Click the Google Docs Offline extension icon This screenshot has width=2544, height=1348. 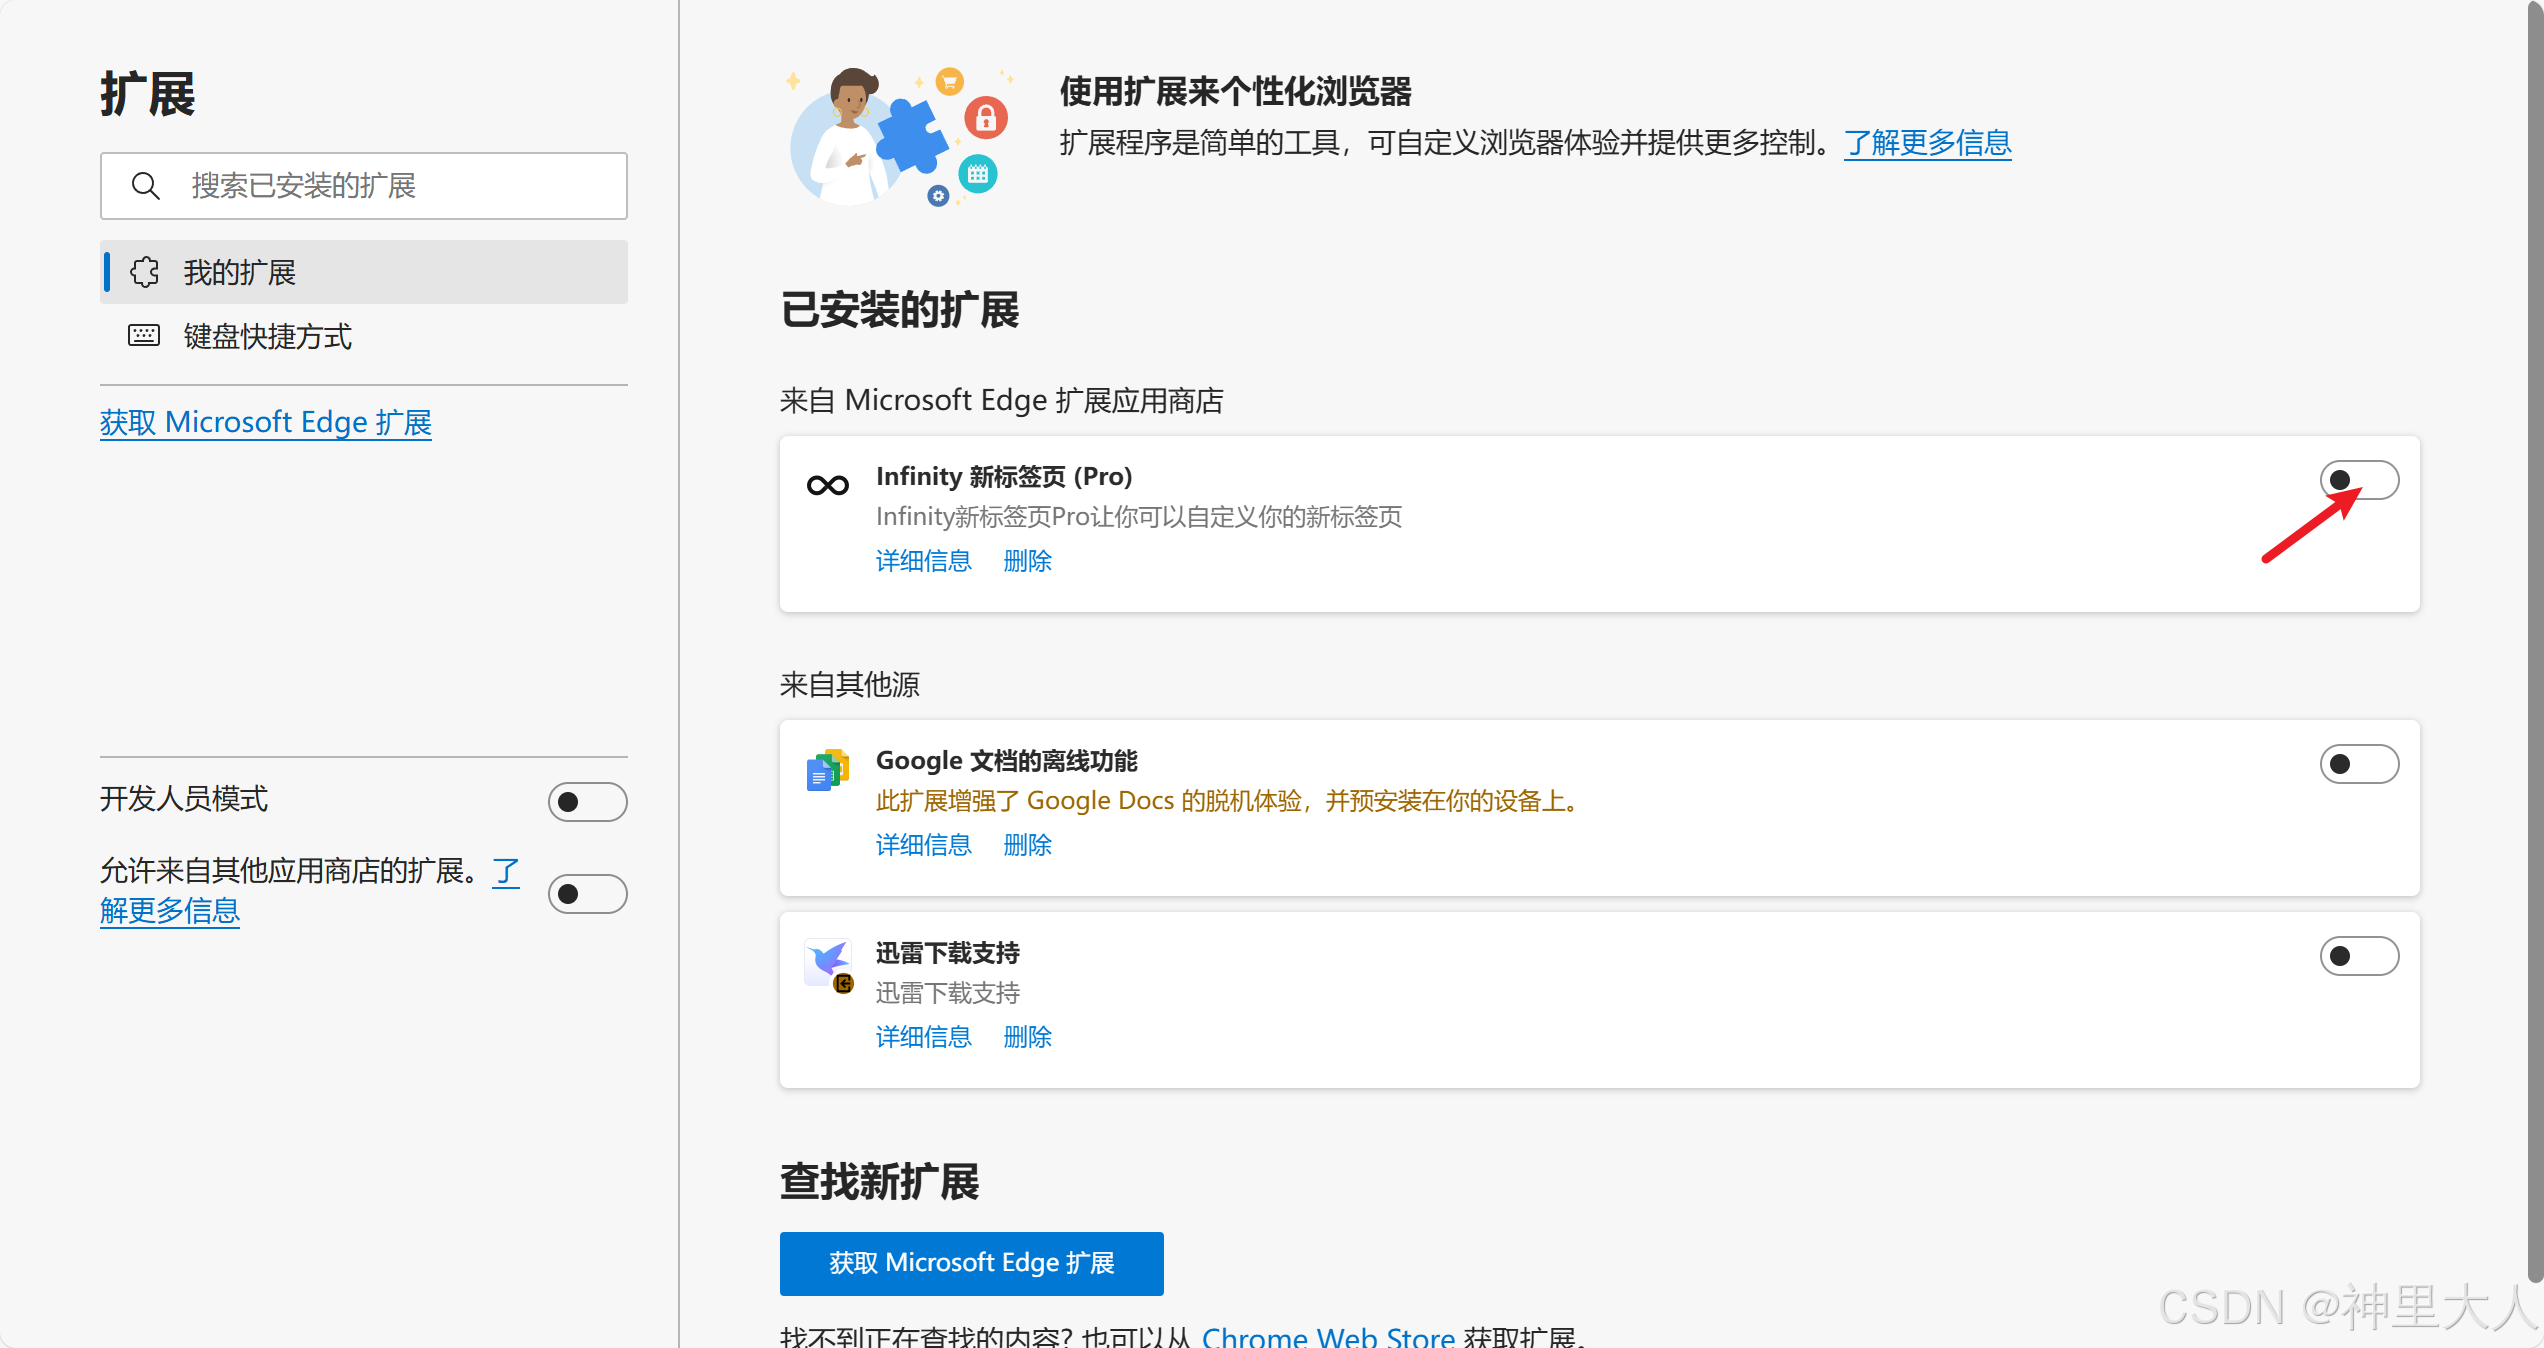pos(827,770)
